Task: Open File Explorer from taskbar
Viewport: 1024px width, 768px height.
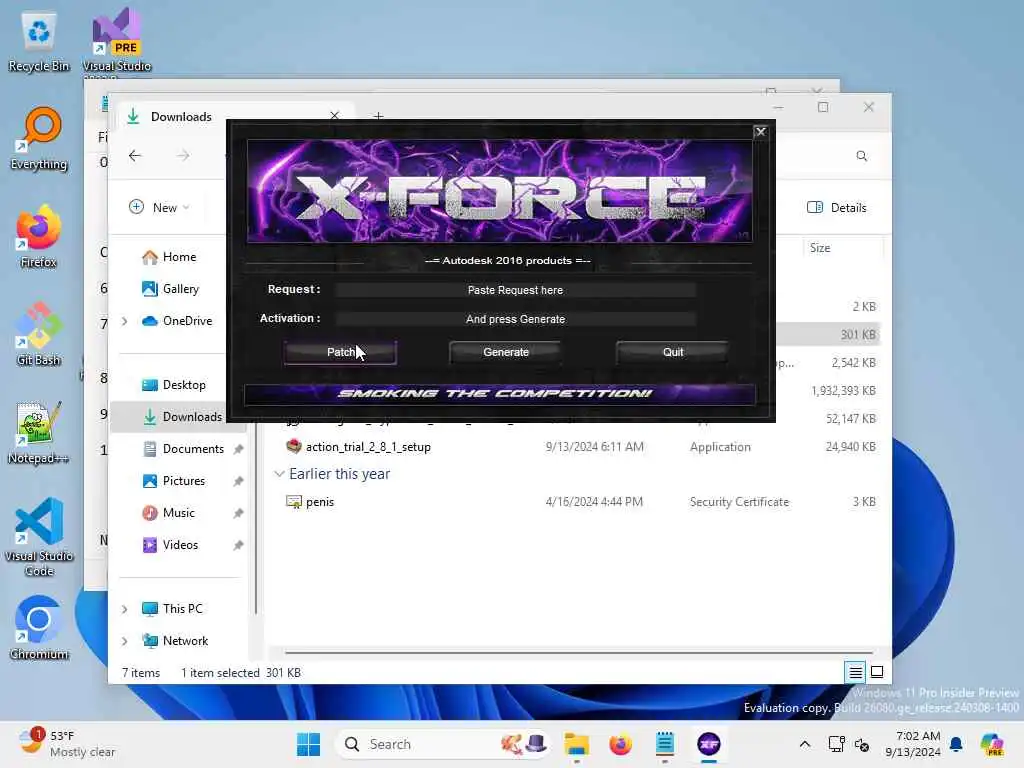Action: point(577,744)
